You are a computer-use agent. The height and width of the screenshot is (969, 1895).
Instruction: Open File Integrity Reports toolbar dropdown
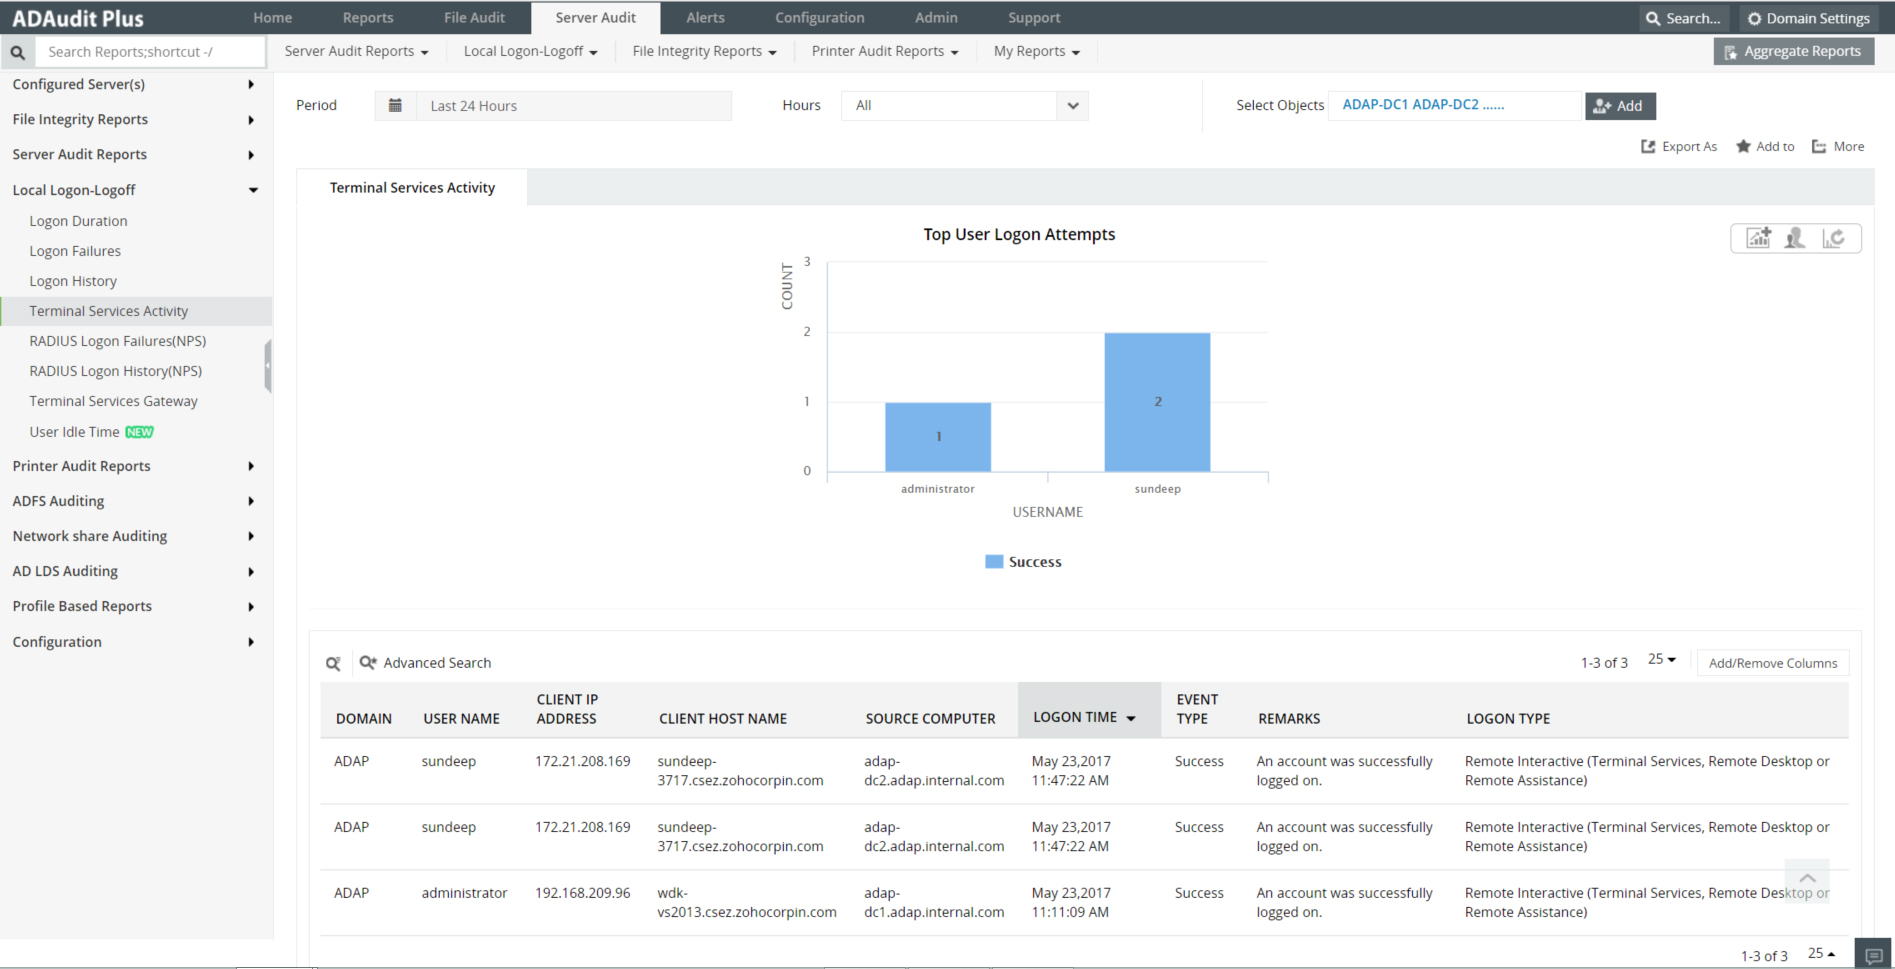pyautogui.click(x=704, y=51)
